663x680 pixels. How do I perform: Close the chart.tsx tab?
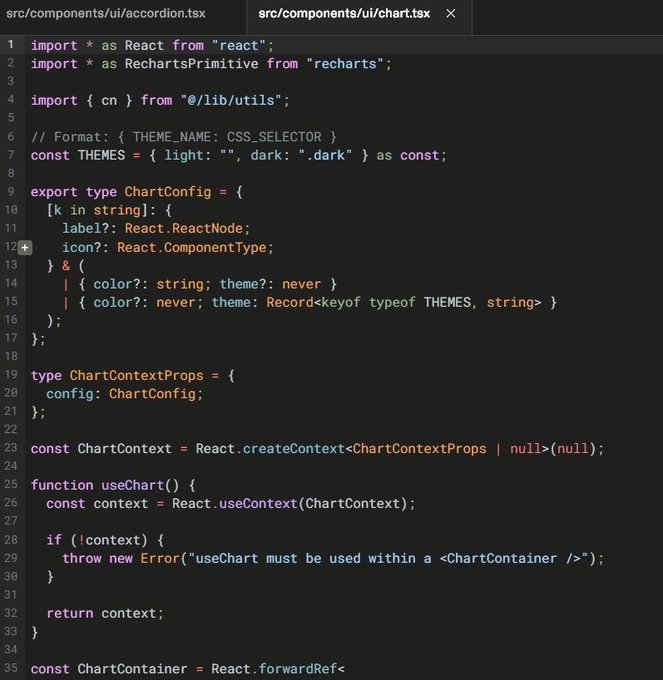point(451,13)
